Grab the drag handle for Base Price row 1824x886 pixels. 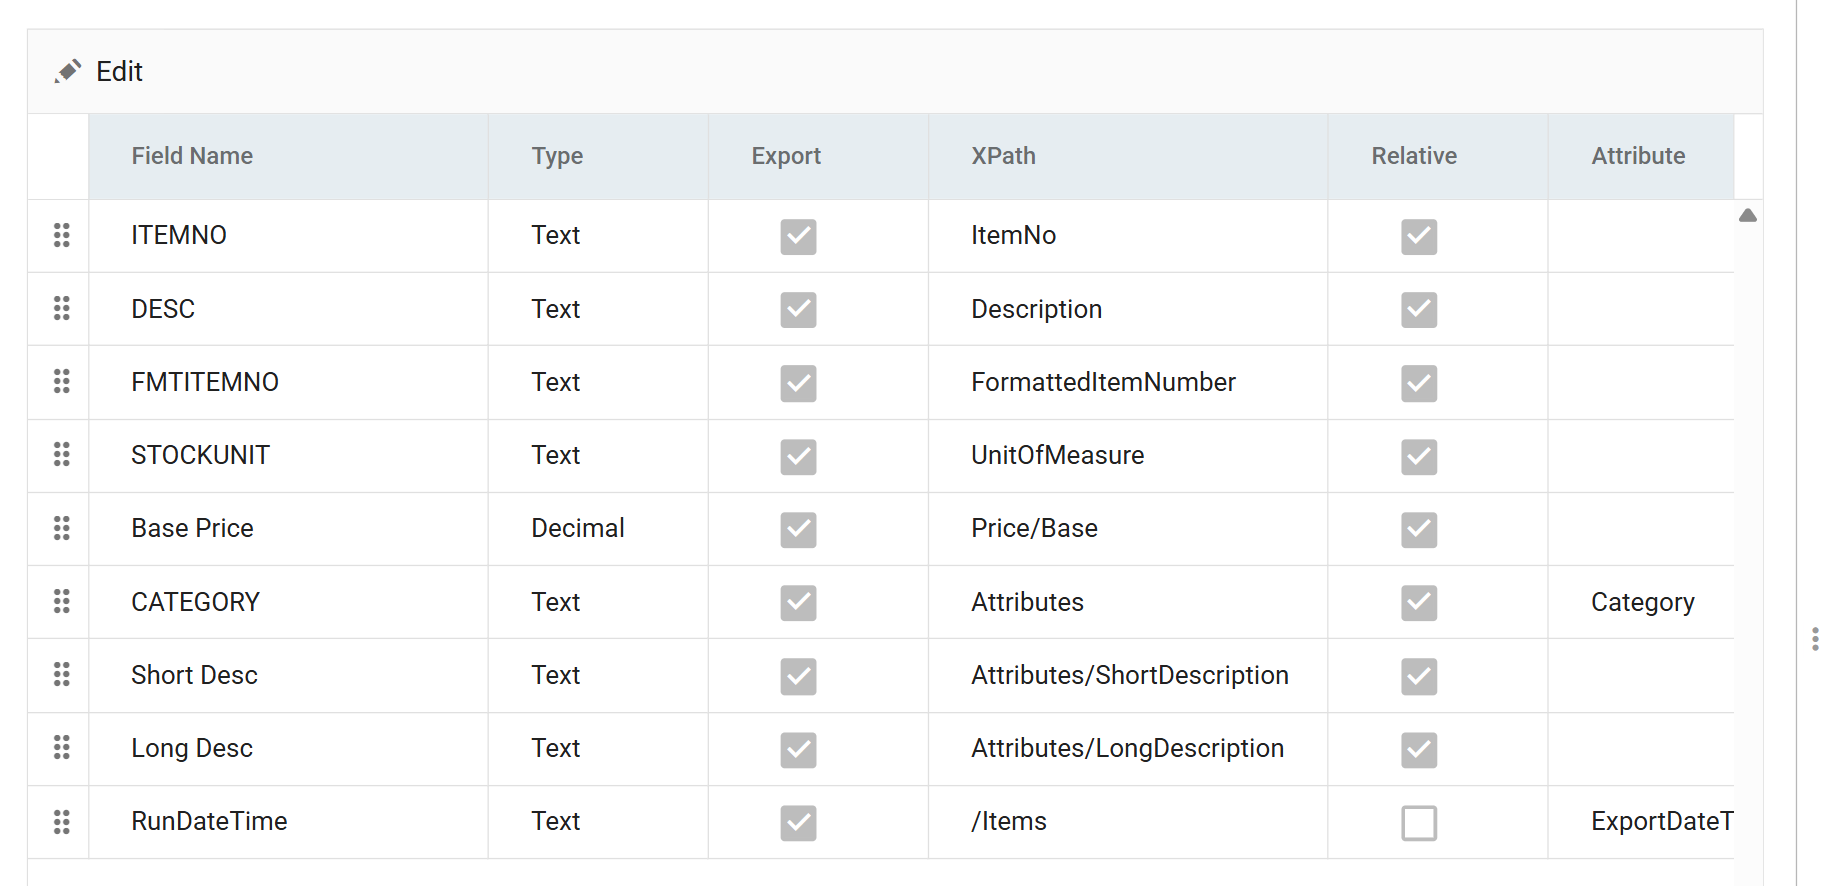(x=61, y=528)
